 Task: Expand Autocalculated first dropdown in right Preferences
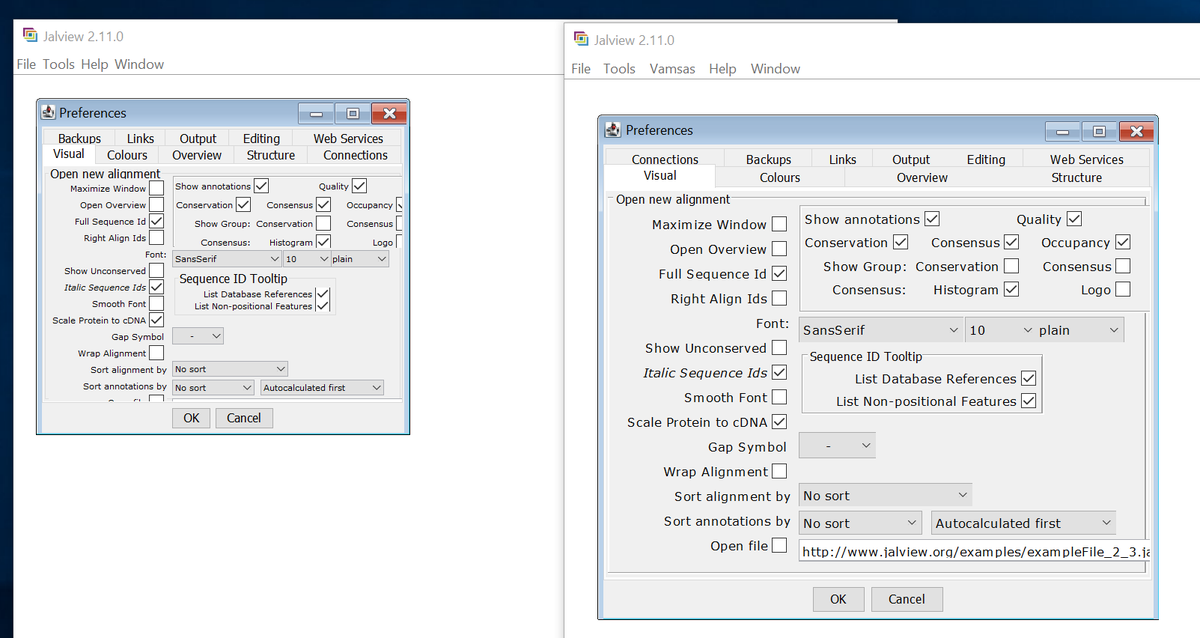pyautogui.click(x=1023, y=522)
